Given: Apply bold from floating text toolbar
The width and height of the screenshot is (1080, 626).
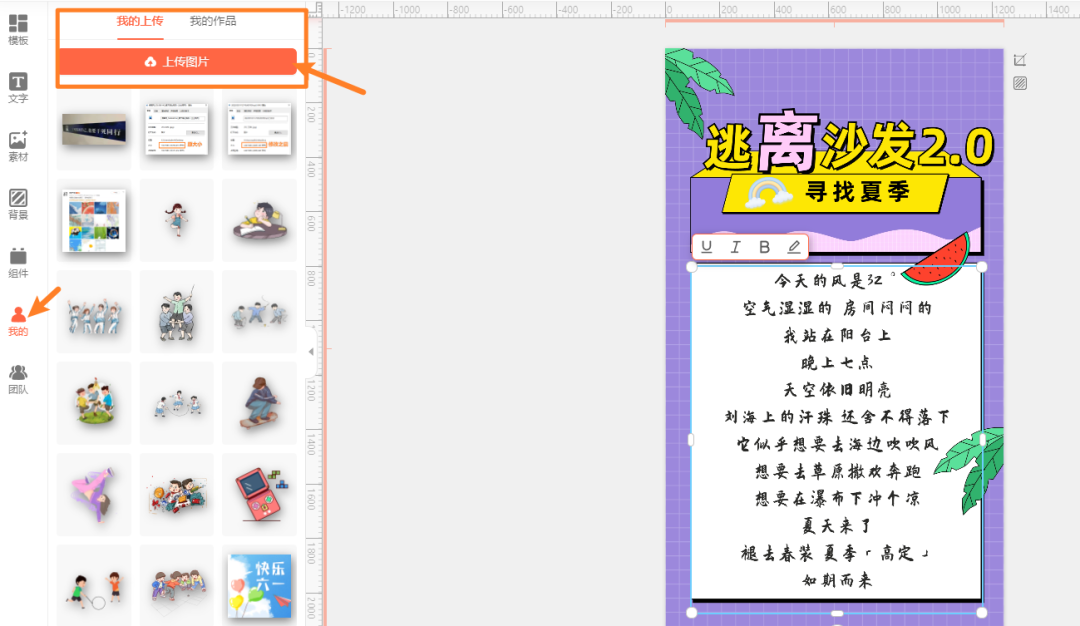Looking at the screenshot, I should click(765, 247).
